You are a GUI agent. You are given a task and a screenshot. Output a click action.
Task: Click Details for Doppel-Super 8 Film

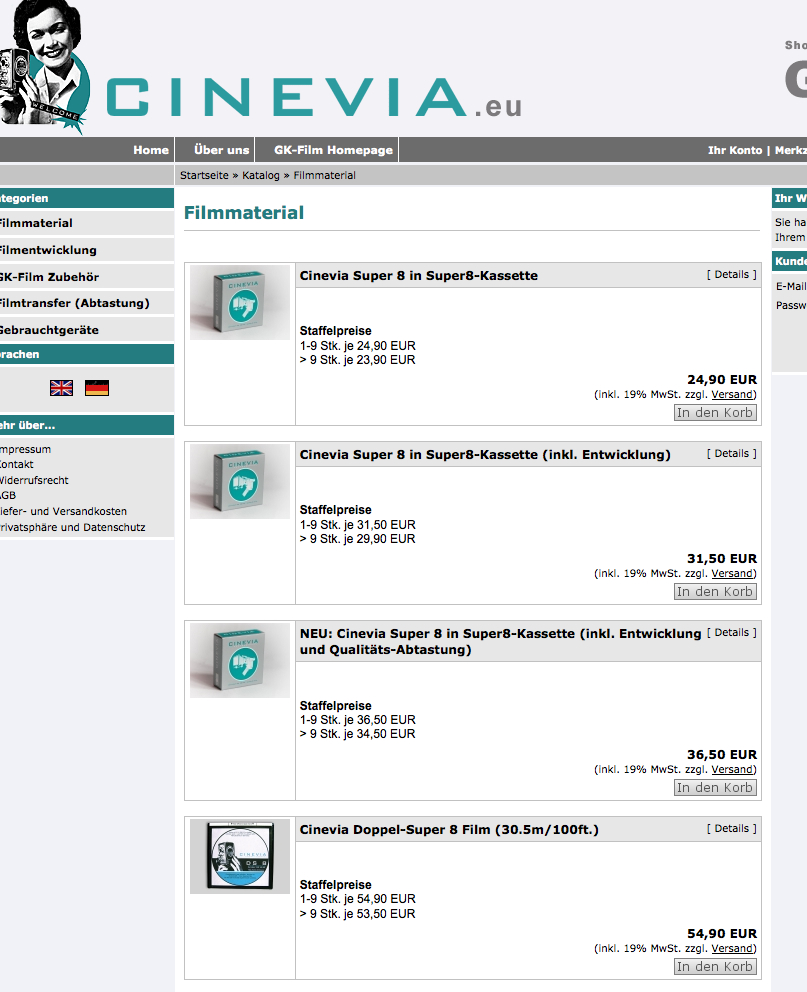pos(732,829)
